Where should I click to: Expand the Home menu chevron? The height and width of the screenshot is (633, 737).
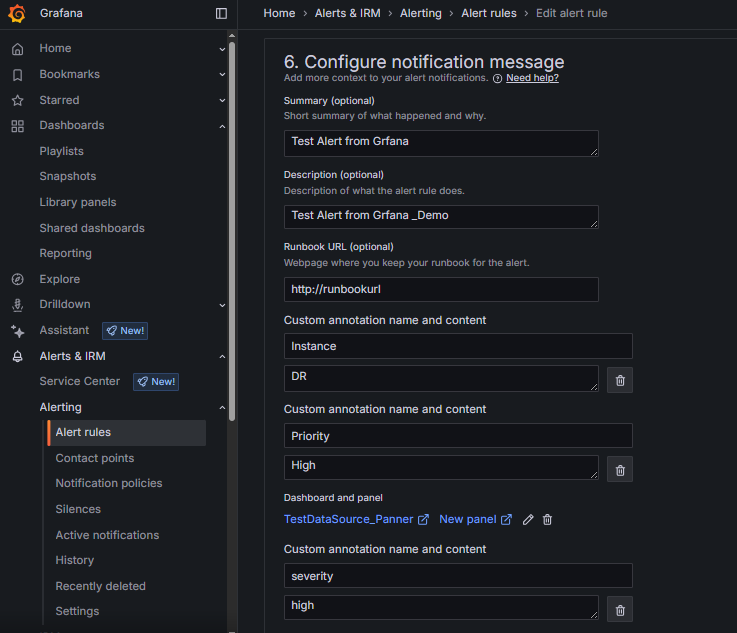coord(222,49)
